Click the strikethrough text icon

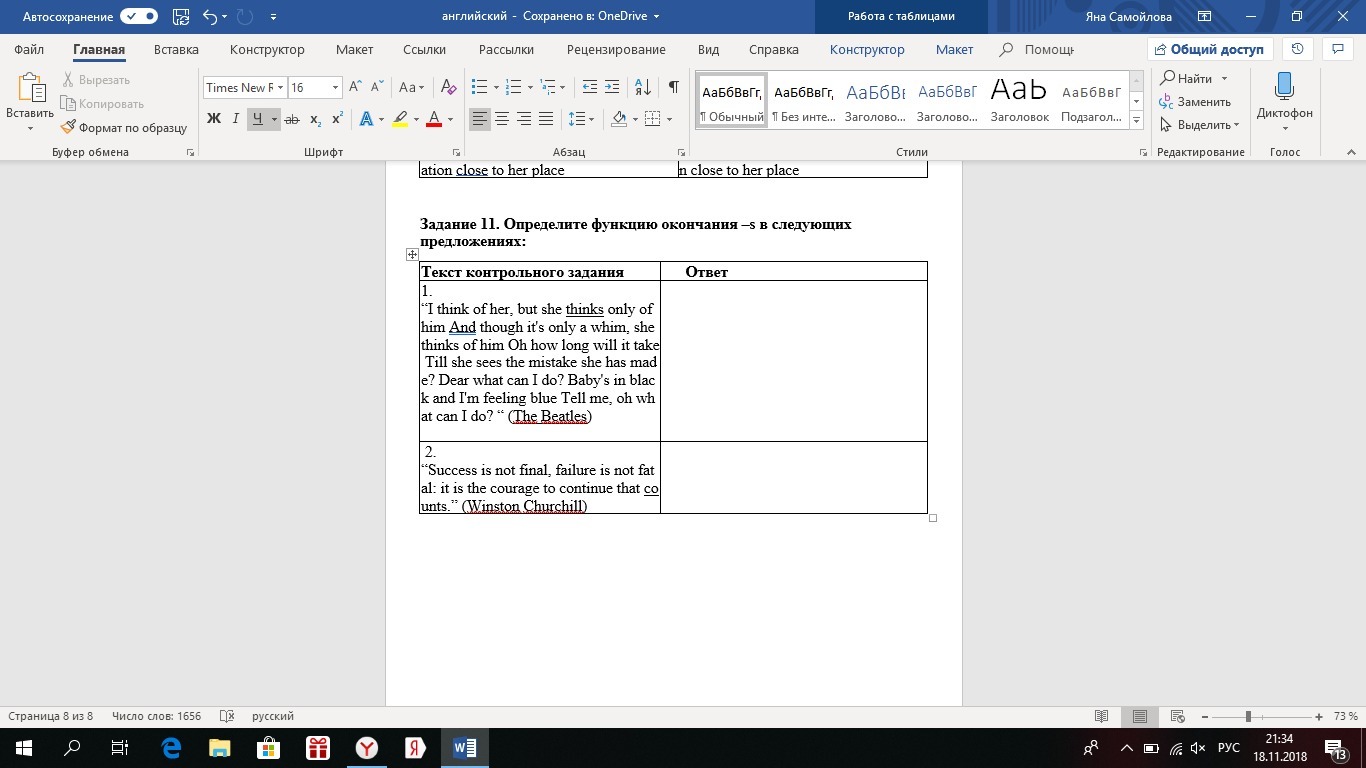(x=292, y=119)
